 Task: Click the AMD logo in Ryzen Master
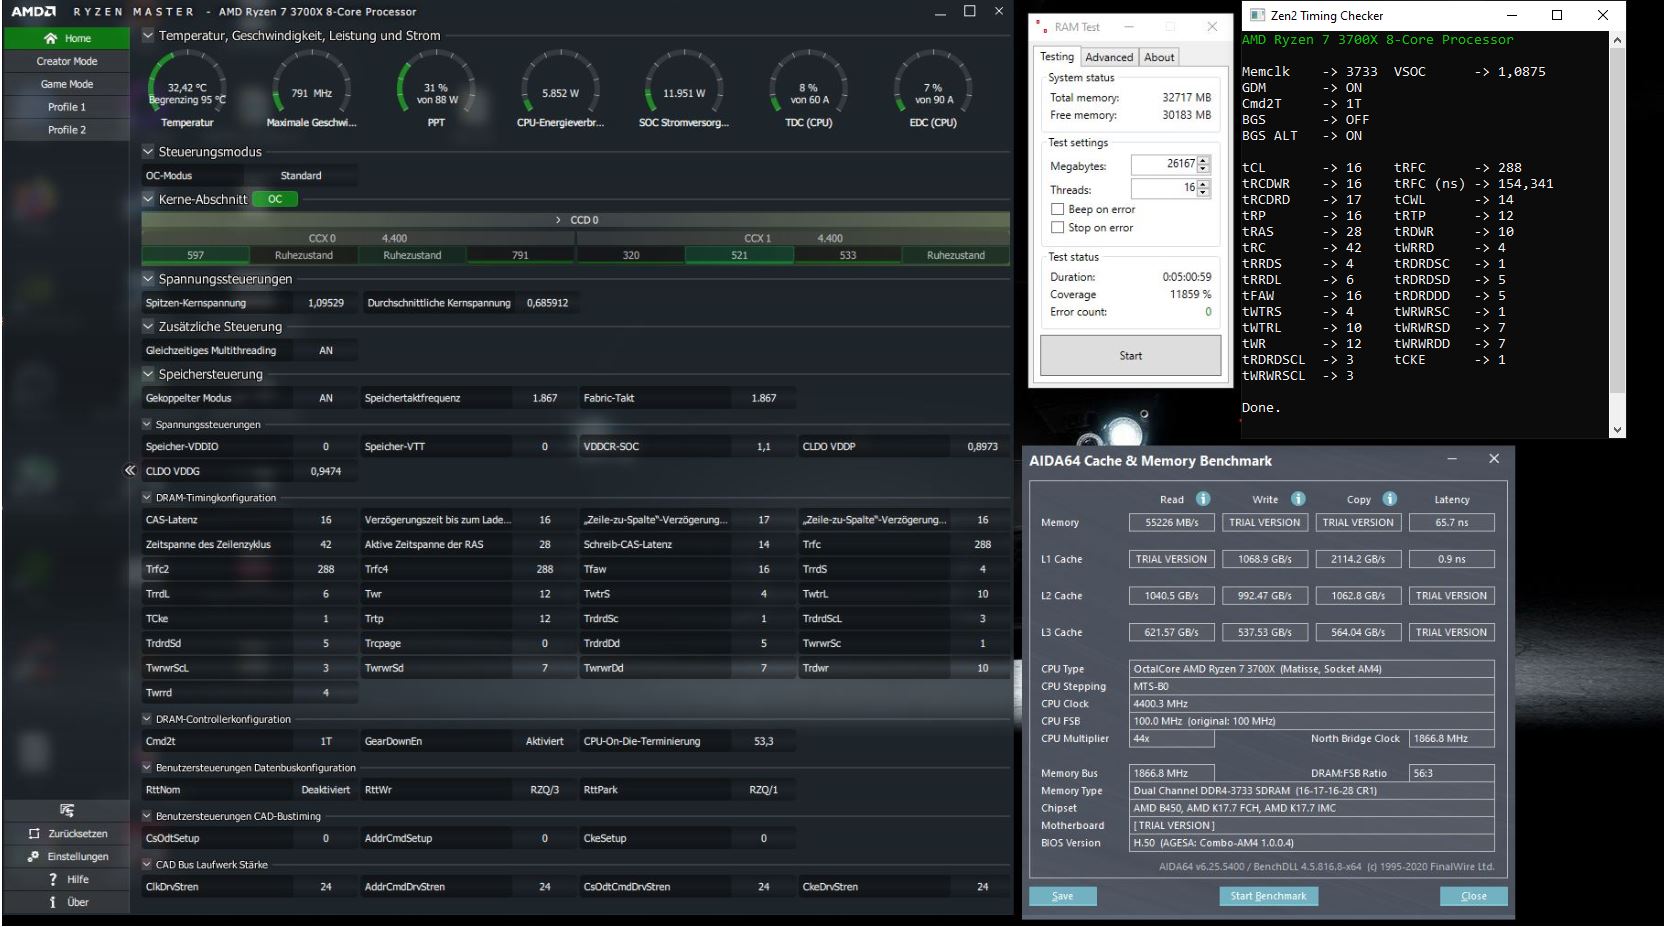33,12
